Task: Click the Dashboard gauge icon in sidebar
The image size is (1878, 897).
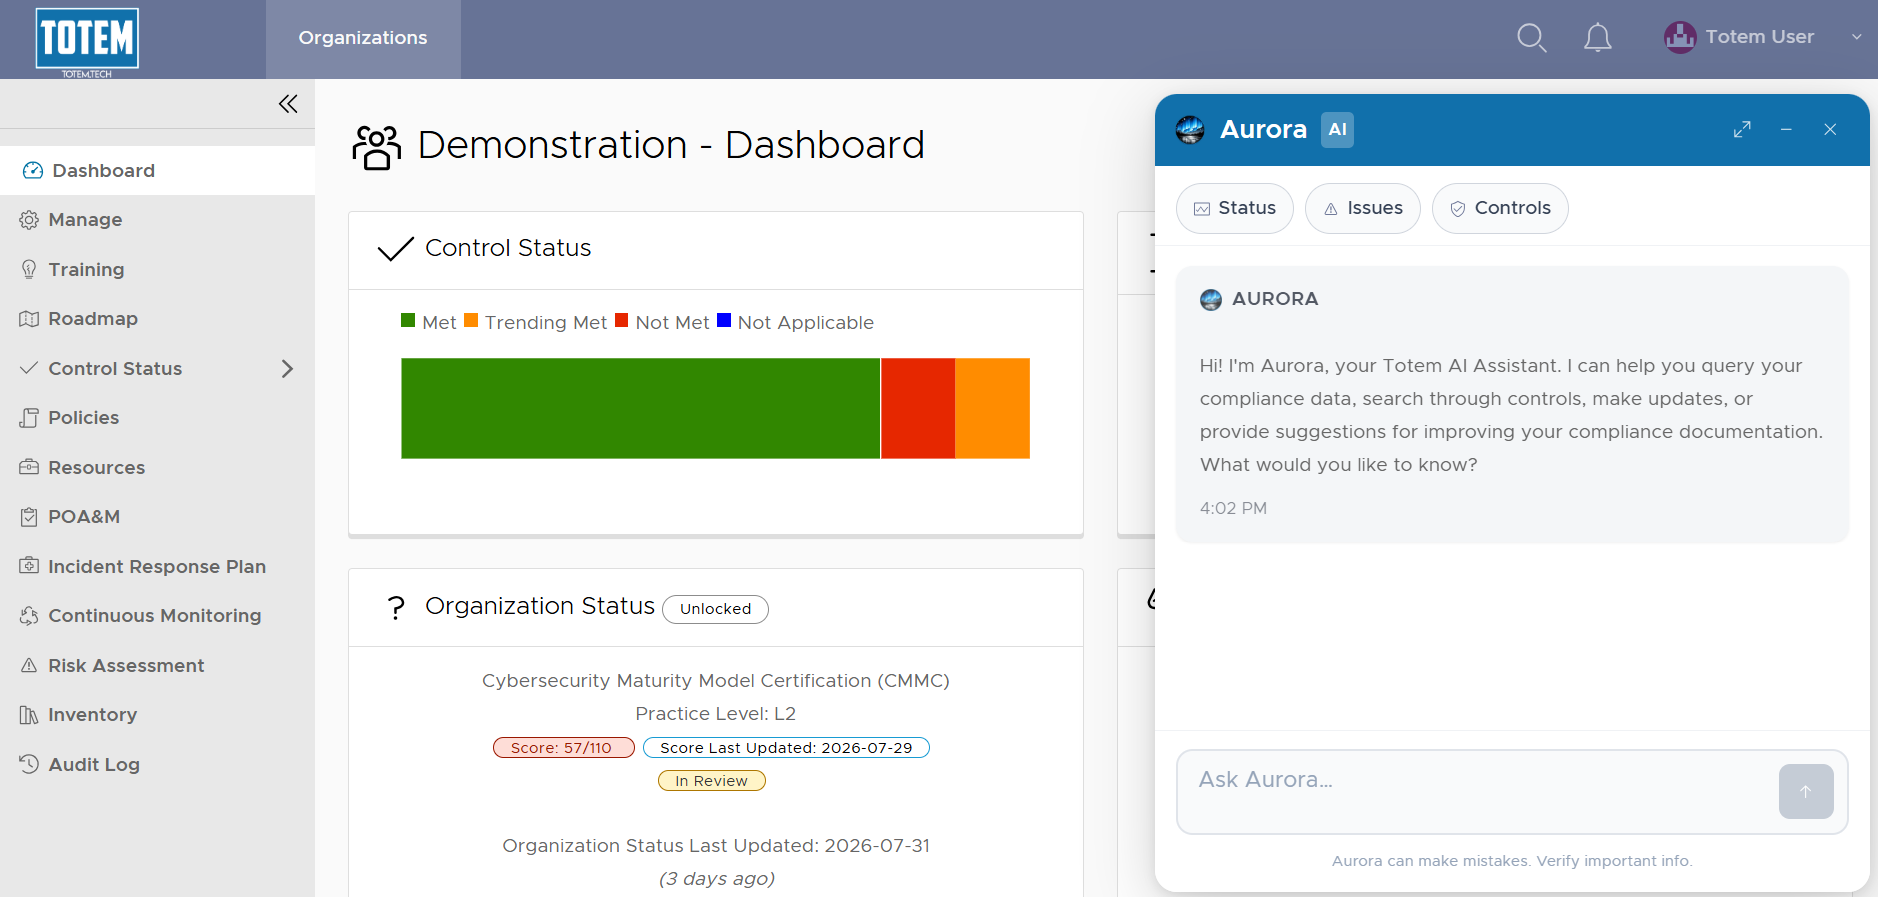Action: tap(33, 170)
